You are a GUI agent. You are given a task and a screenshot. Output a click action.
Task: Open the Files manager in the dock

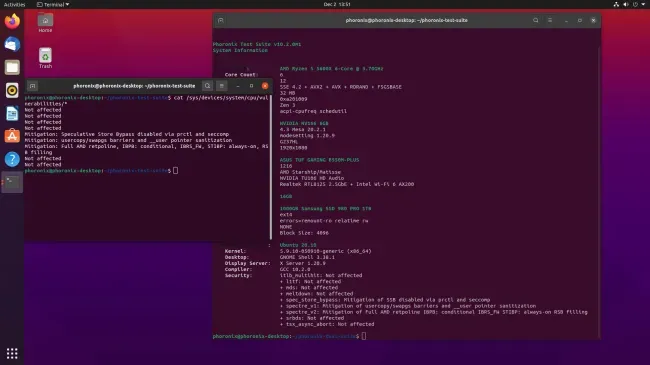pos(12,67)
